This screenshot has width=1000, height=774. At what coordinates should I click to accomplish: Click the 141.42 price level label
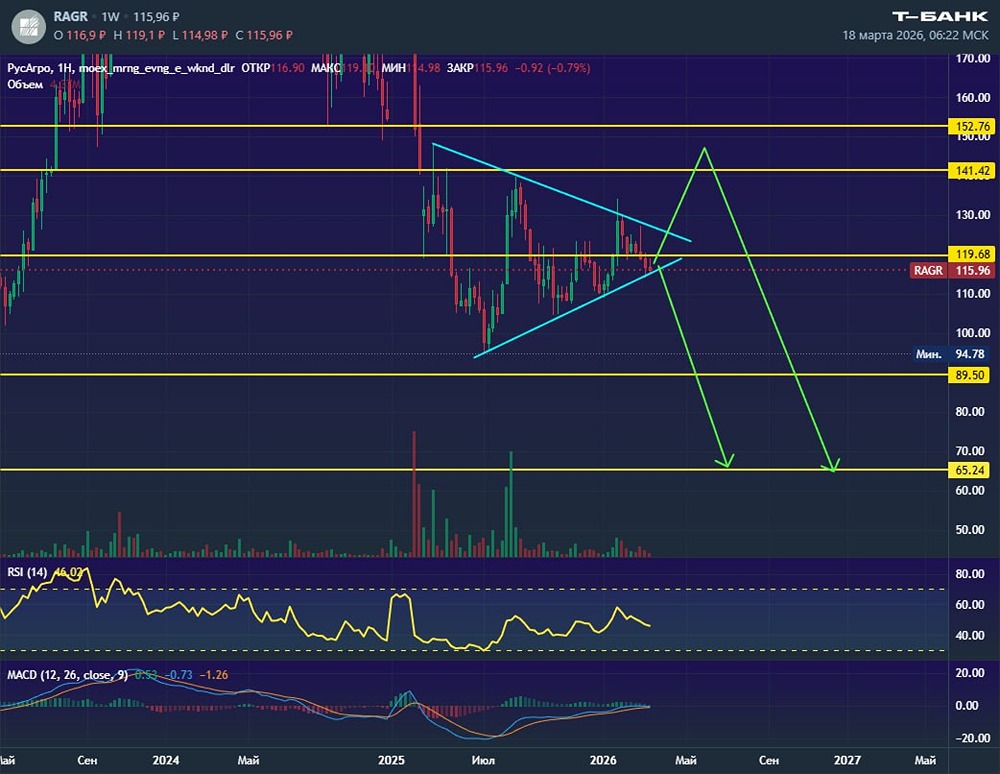[973, 170]
